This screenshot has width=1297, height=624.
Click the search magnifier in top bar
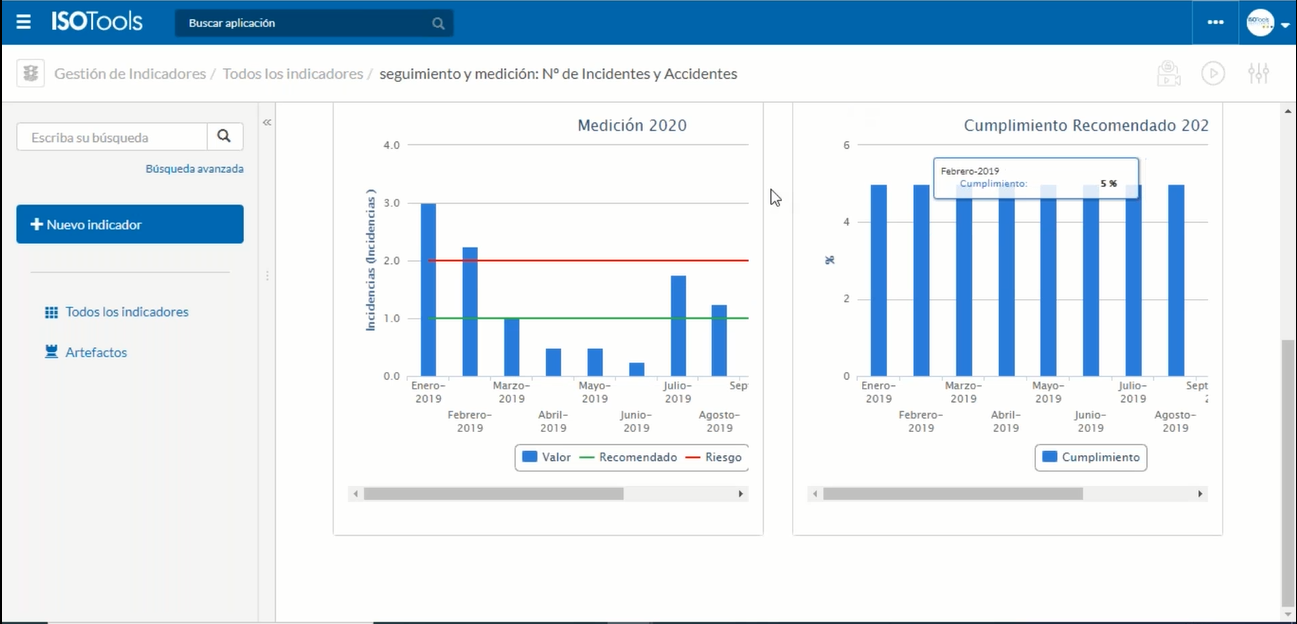click(x=438, y=23)
